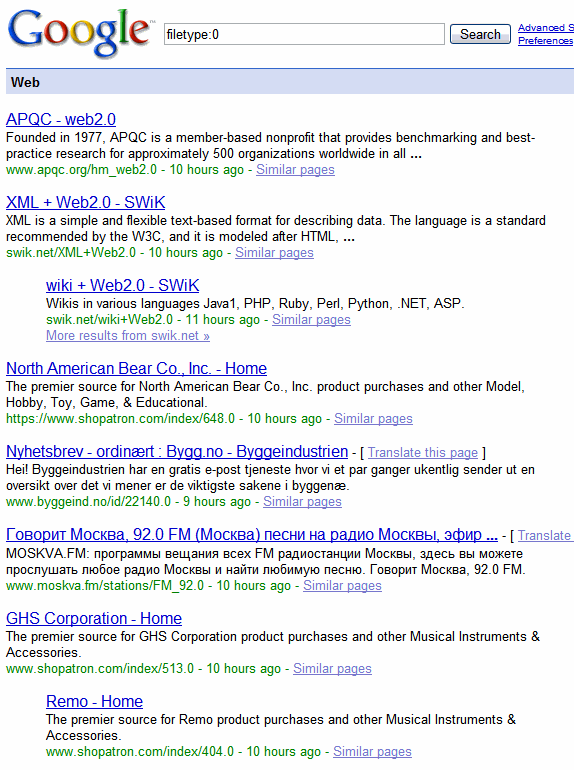This screenshot has height=770, width=574.
Task: Open the wiki + Web2.0 - SWiK result
Action: point(122,285)
